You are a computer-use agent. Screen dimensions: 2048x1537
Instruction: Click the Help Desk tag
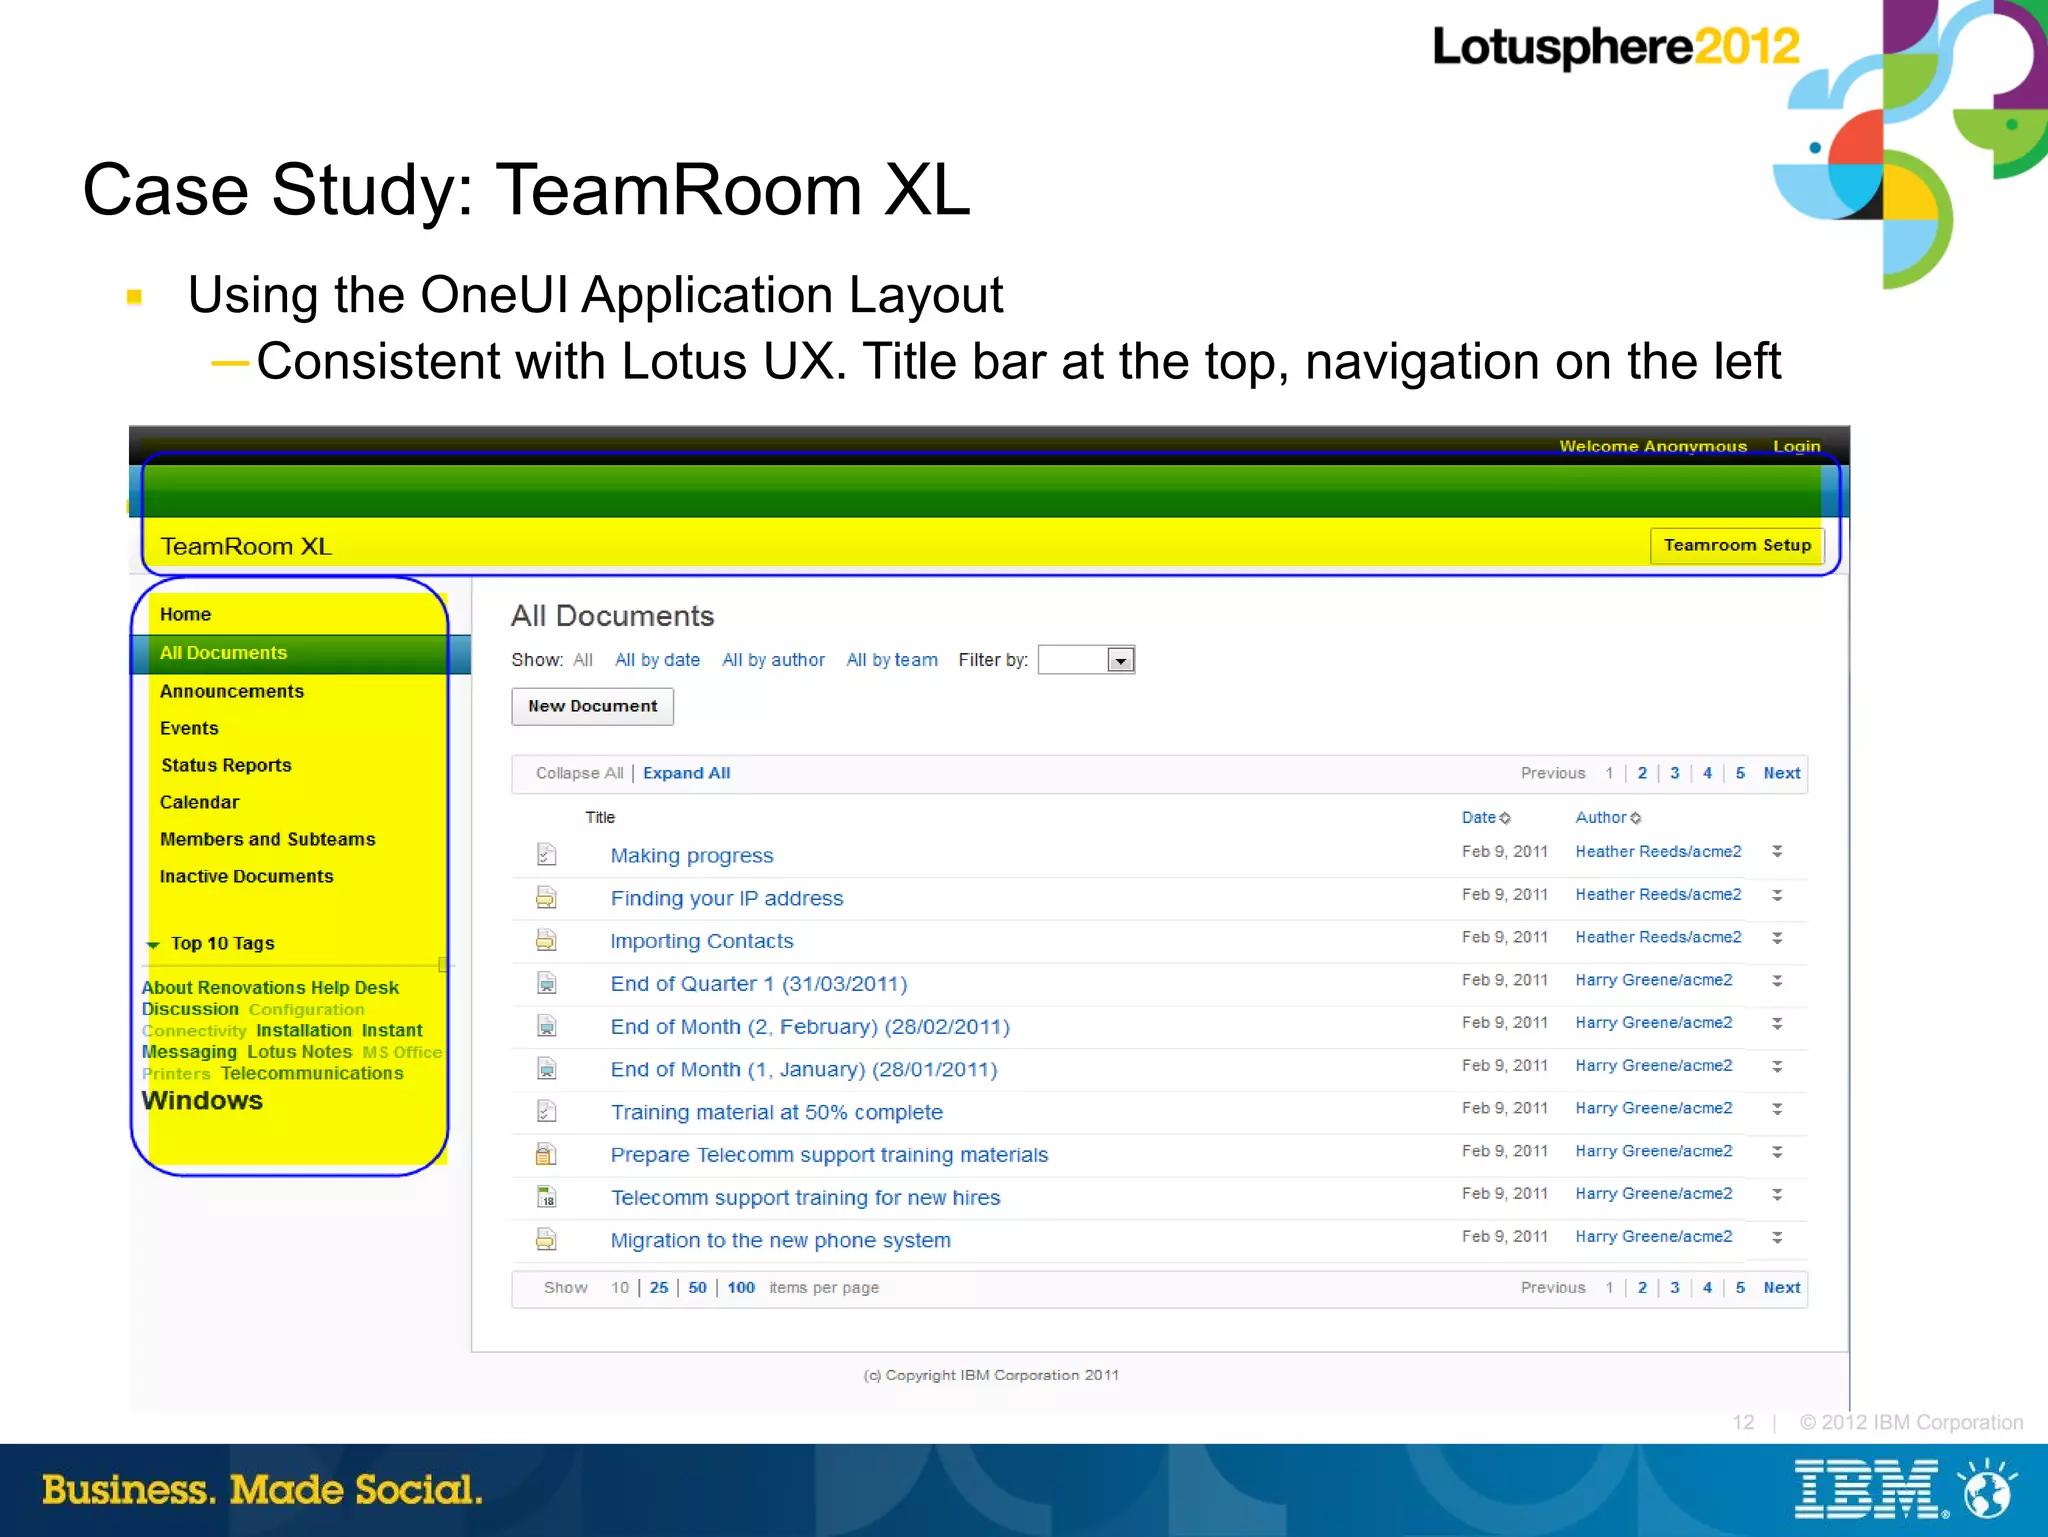coord(354,987)
